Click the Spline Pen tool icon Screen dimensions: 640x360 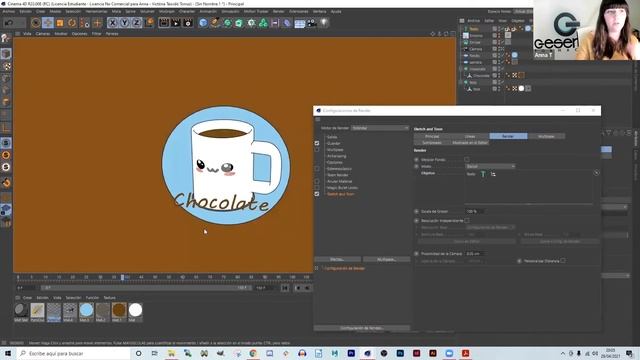click(x=215, y=23)
